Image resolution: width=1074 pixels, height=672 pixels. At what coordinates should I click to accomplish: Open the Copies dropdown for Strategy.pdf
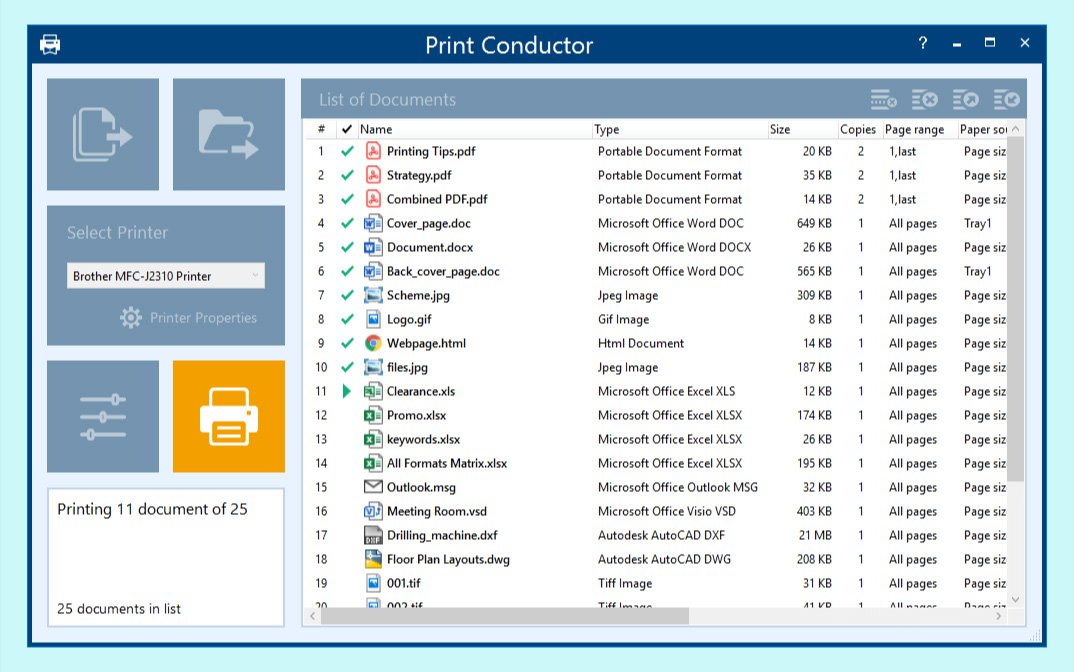[x=860, y=175]
